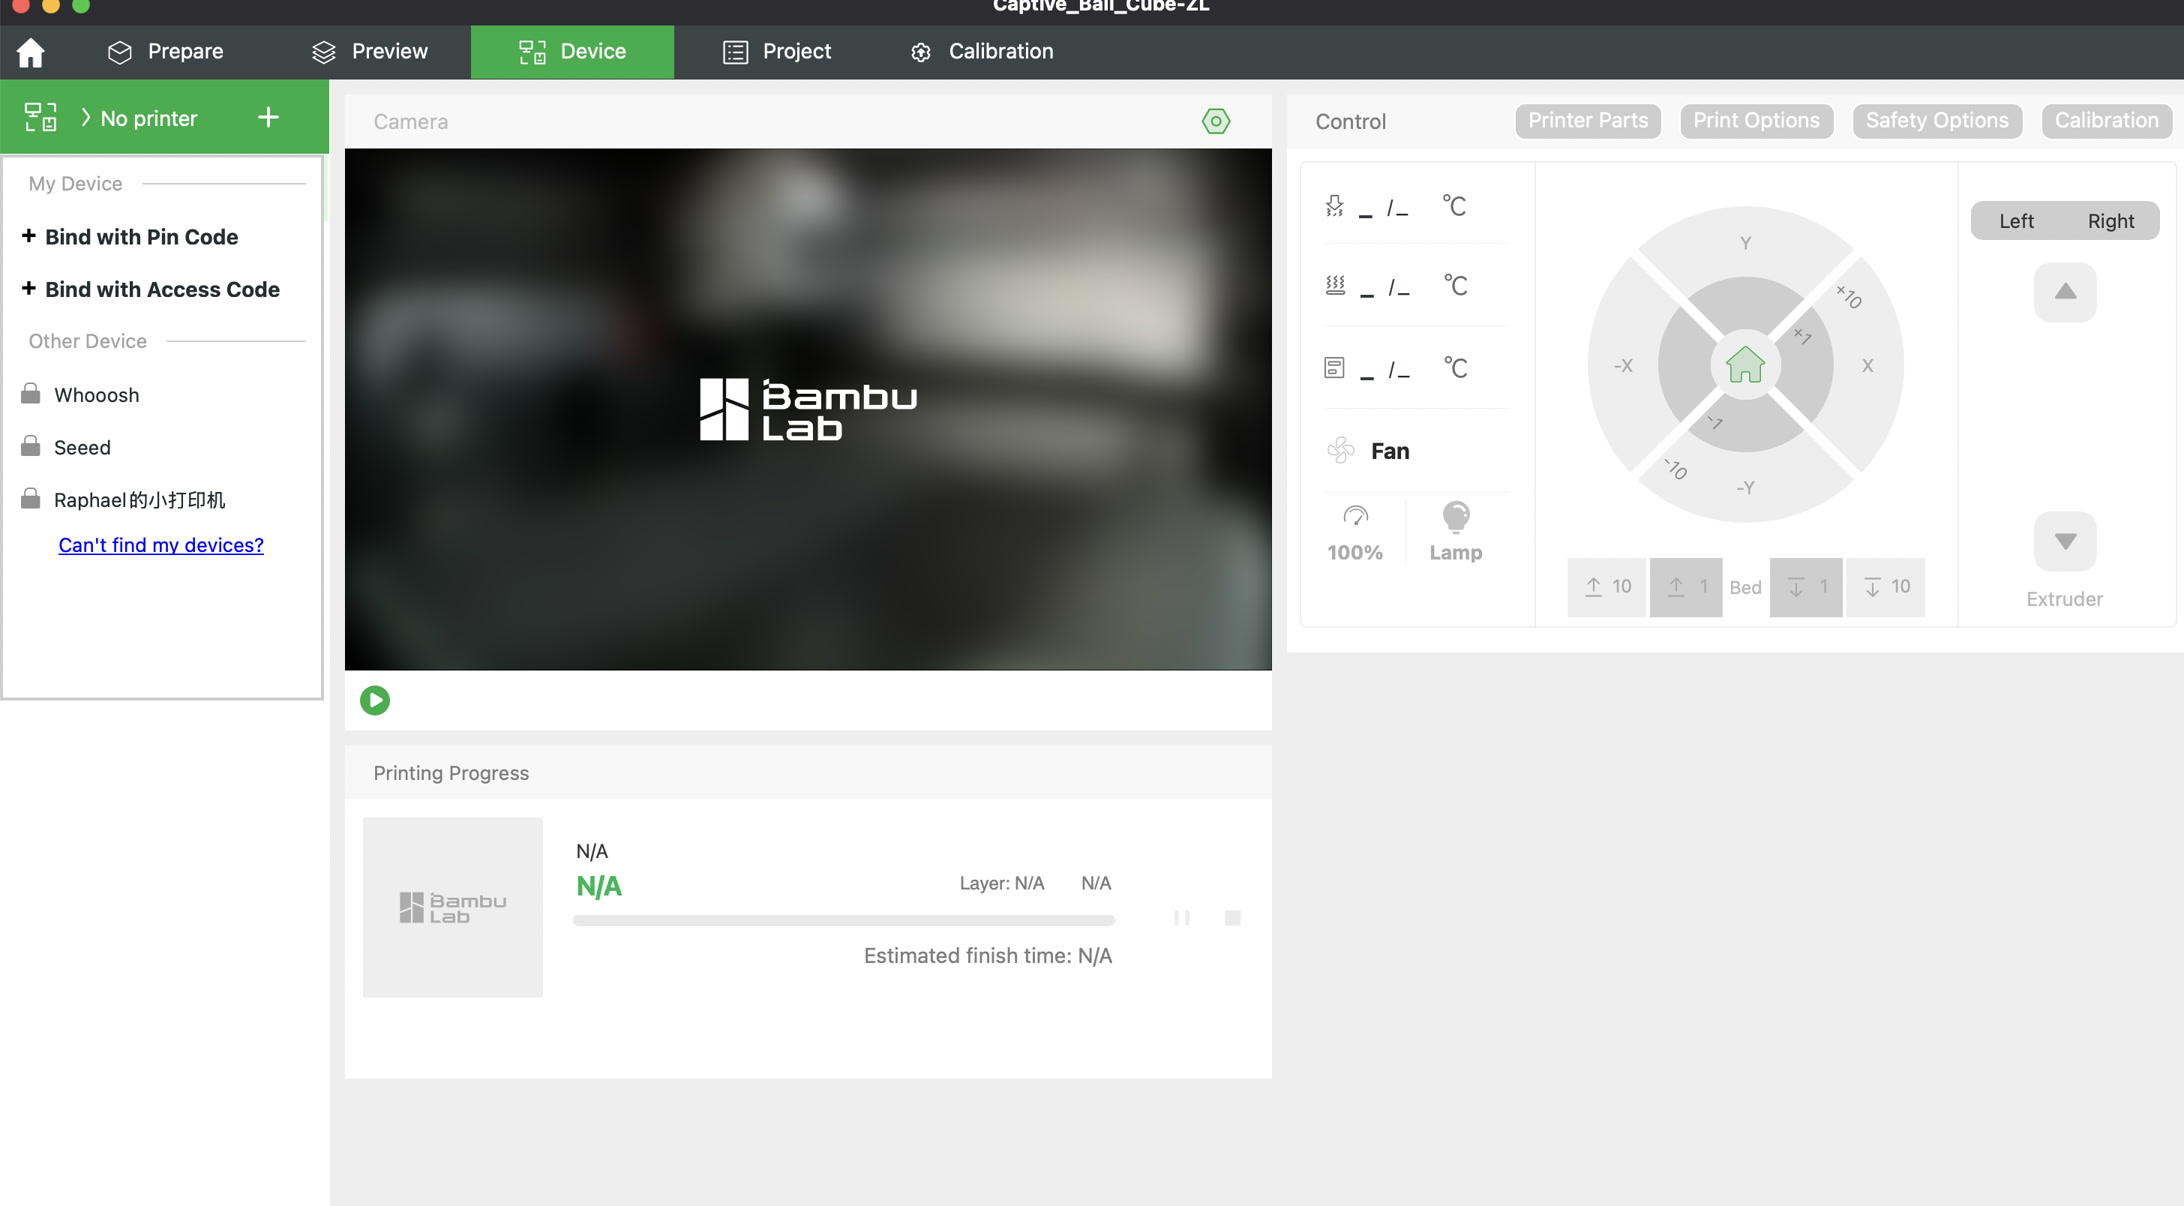Click the nozzle temperature icon

click(x=1335, y=206)
